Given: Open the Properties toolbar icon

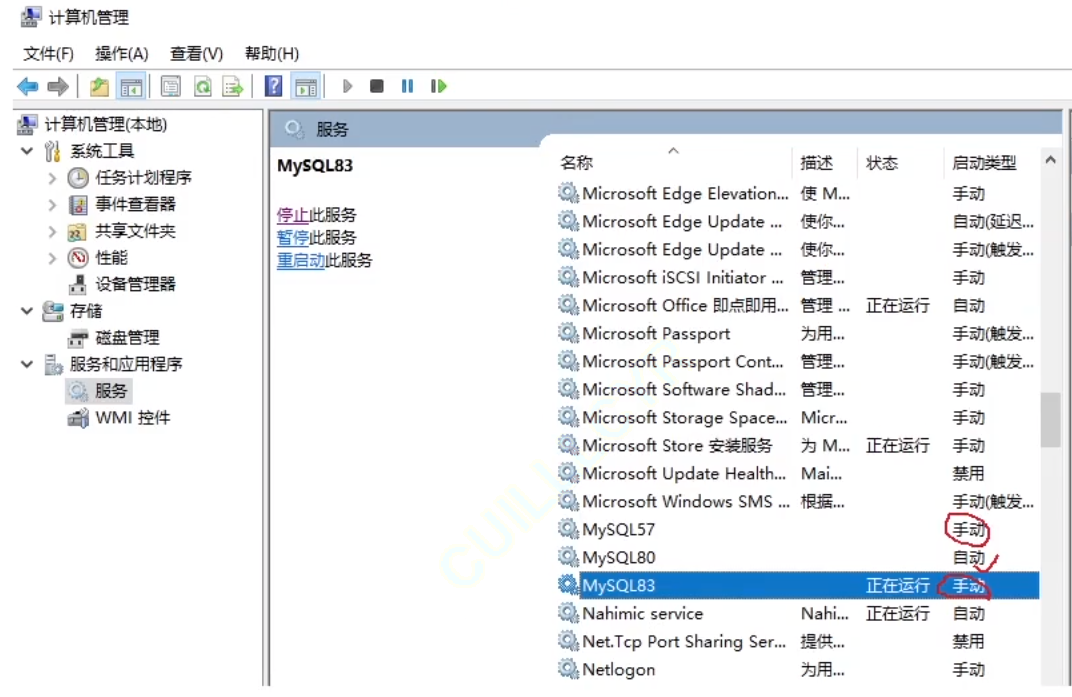Looking at the screenshot, I should (x=170, y=86).
